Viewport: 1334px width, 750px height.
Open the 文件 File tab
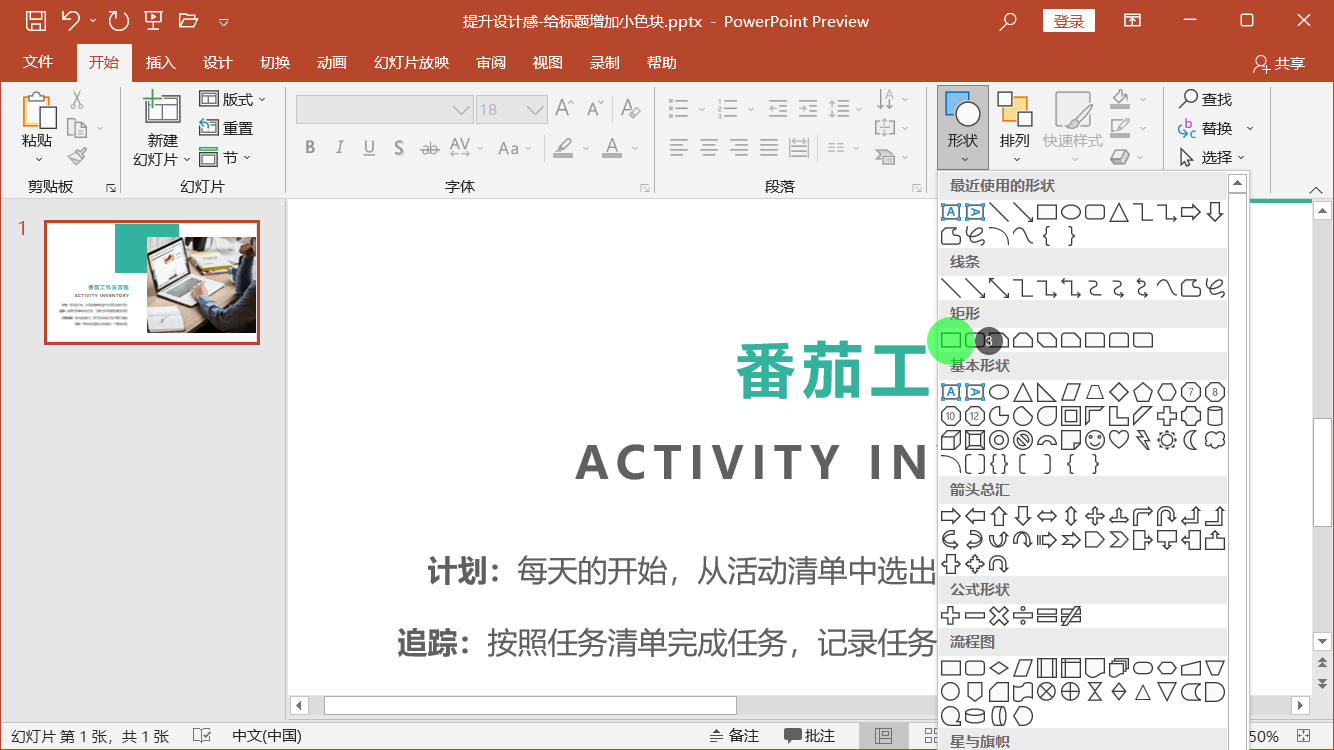click(x=38, y=62)
